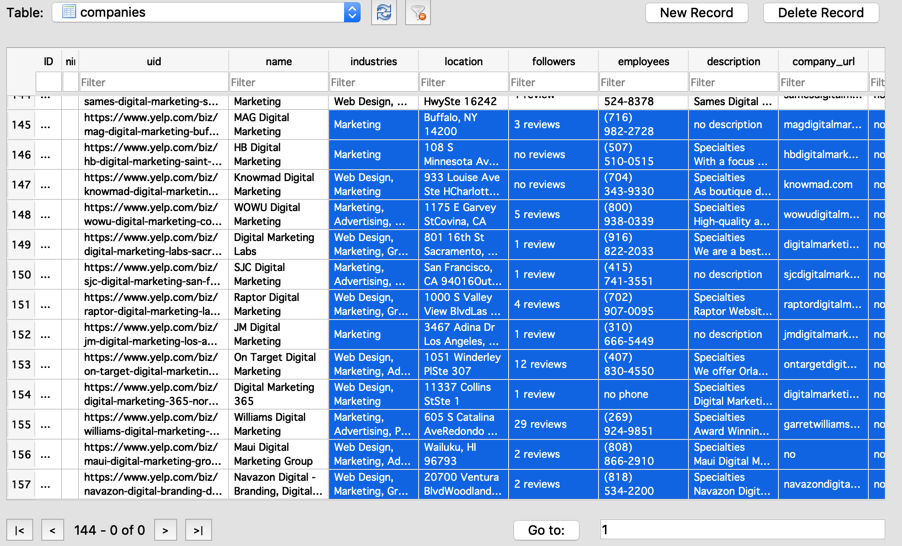Click the Wailuku, HI 96793 location cell
This screenshot has height=546, width=902.
coord(463,454)
